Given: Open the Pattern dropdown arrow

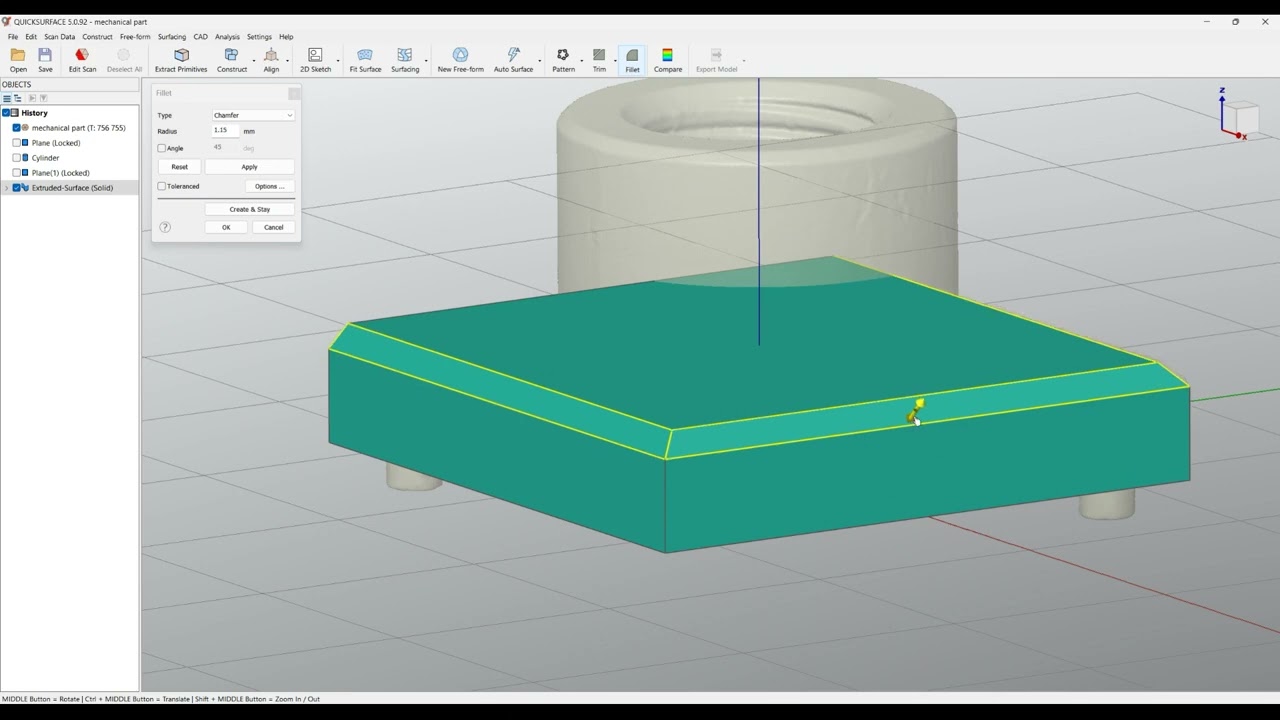Looking at the screenshot, I should pyautogui.click(x=581, y=60).
